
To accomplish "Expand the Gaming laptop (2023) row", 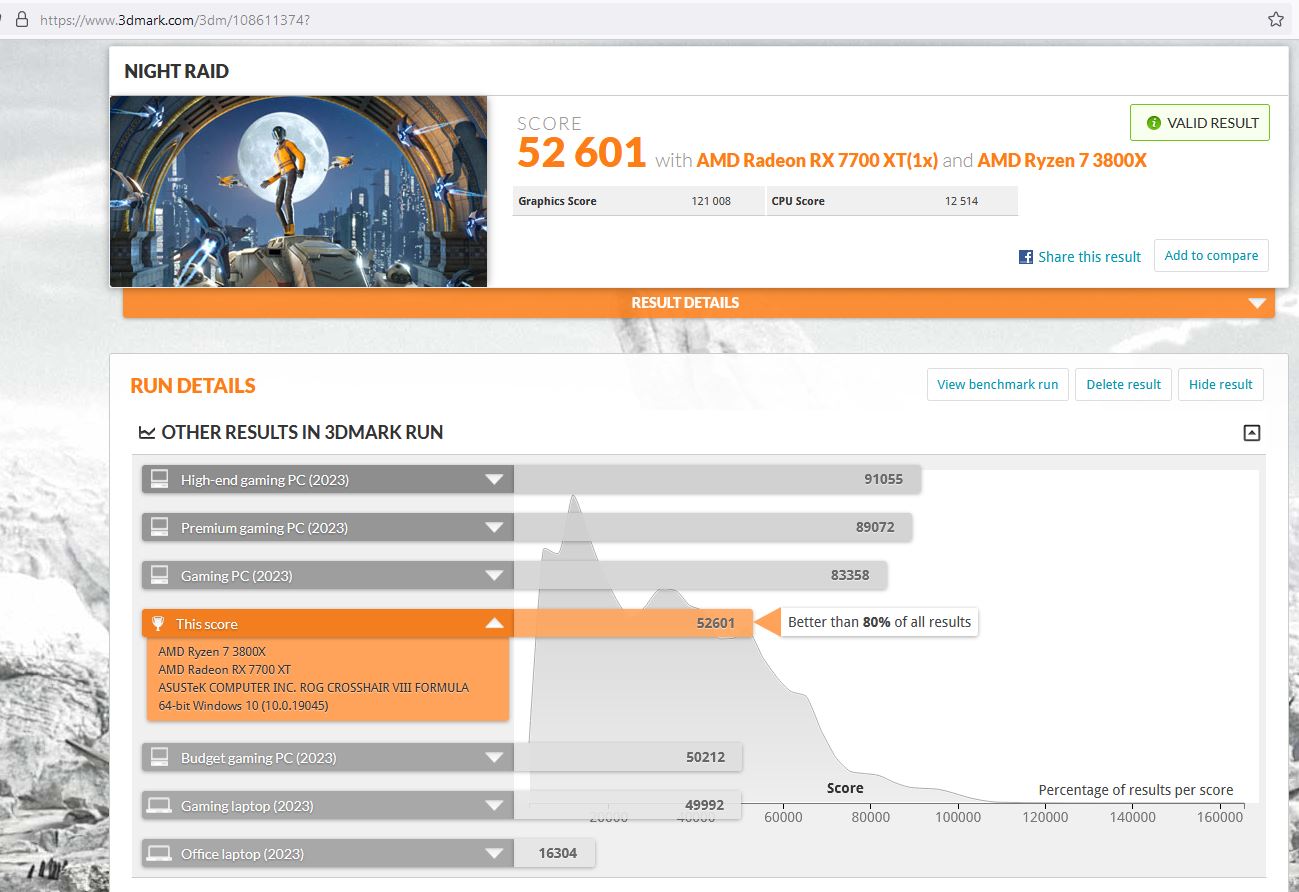I will (494, 805).
